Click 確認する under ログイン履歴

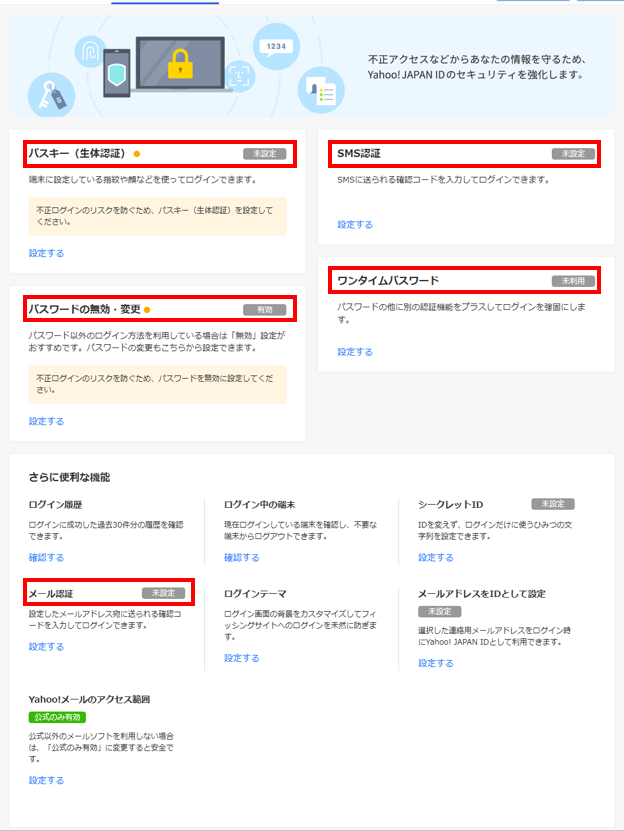click(47, 557)
